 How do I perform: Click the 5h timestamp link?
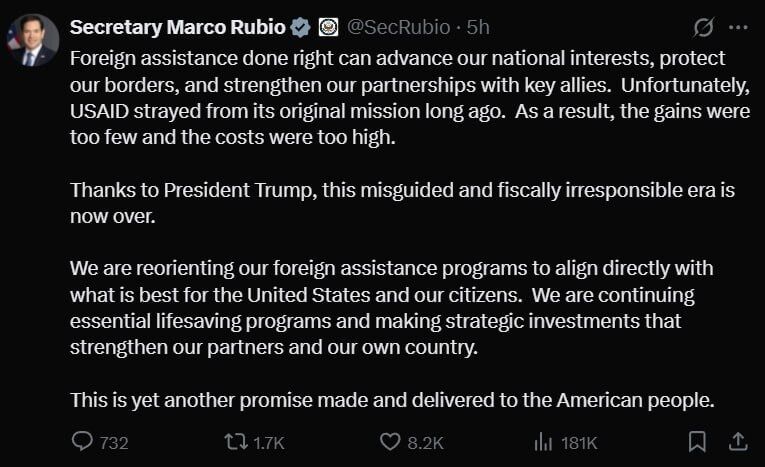pyautogui.click(x=478, y=26)
